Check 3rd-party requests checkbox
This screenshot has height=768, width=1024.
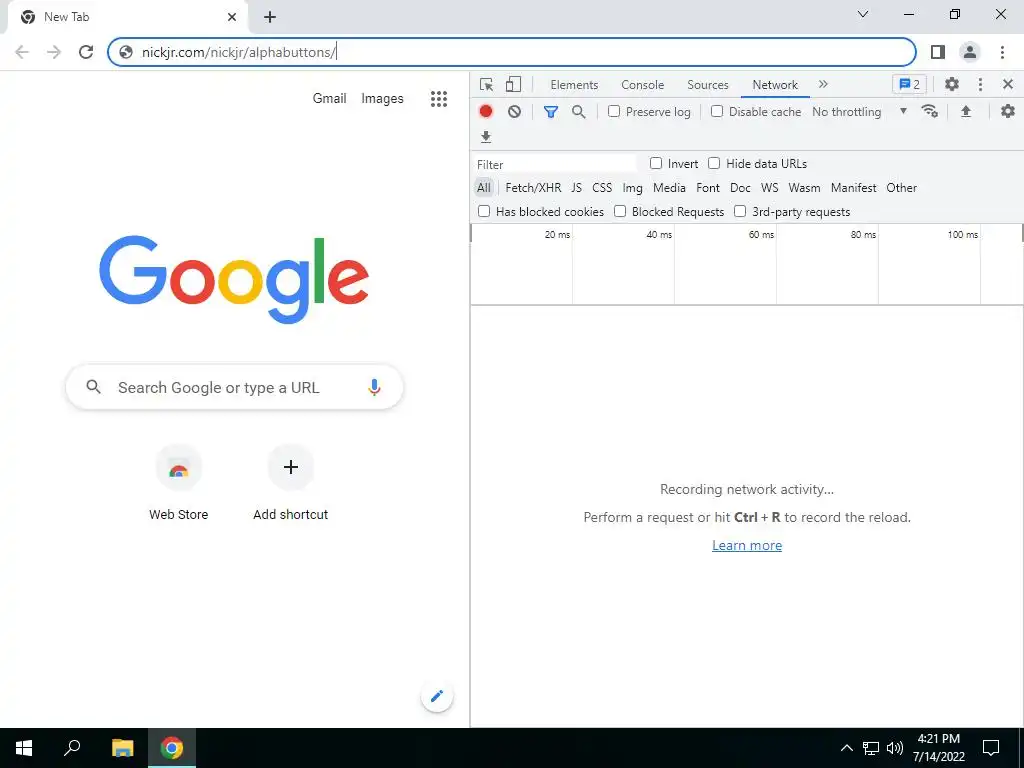point(740,211)
